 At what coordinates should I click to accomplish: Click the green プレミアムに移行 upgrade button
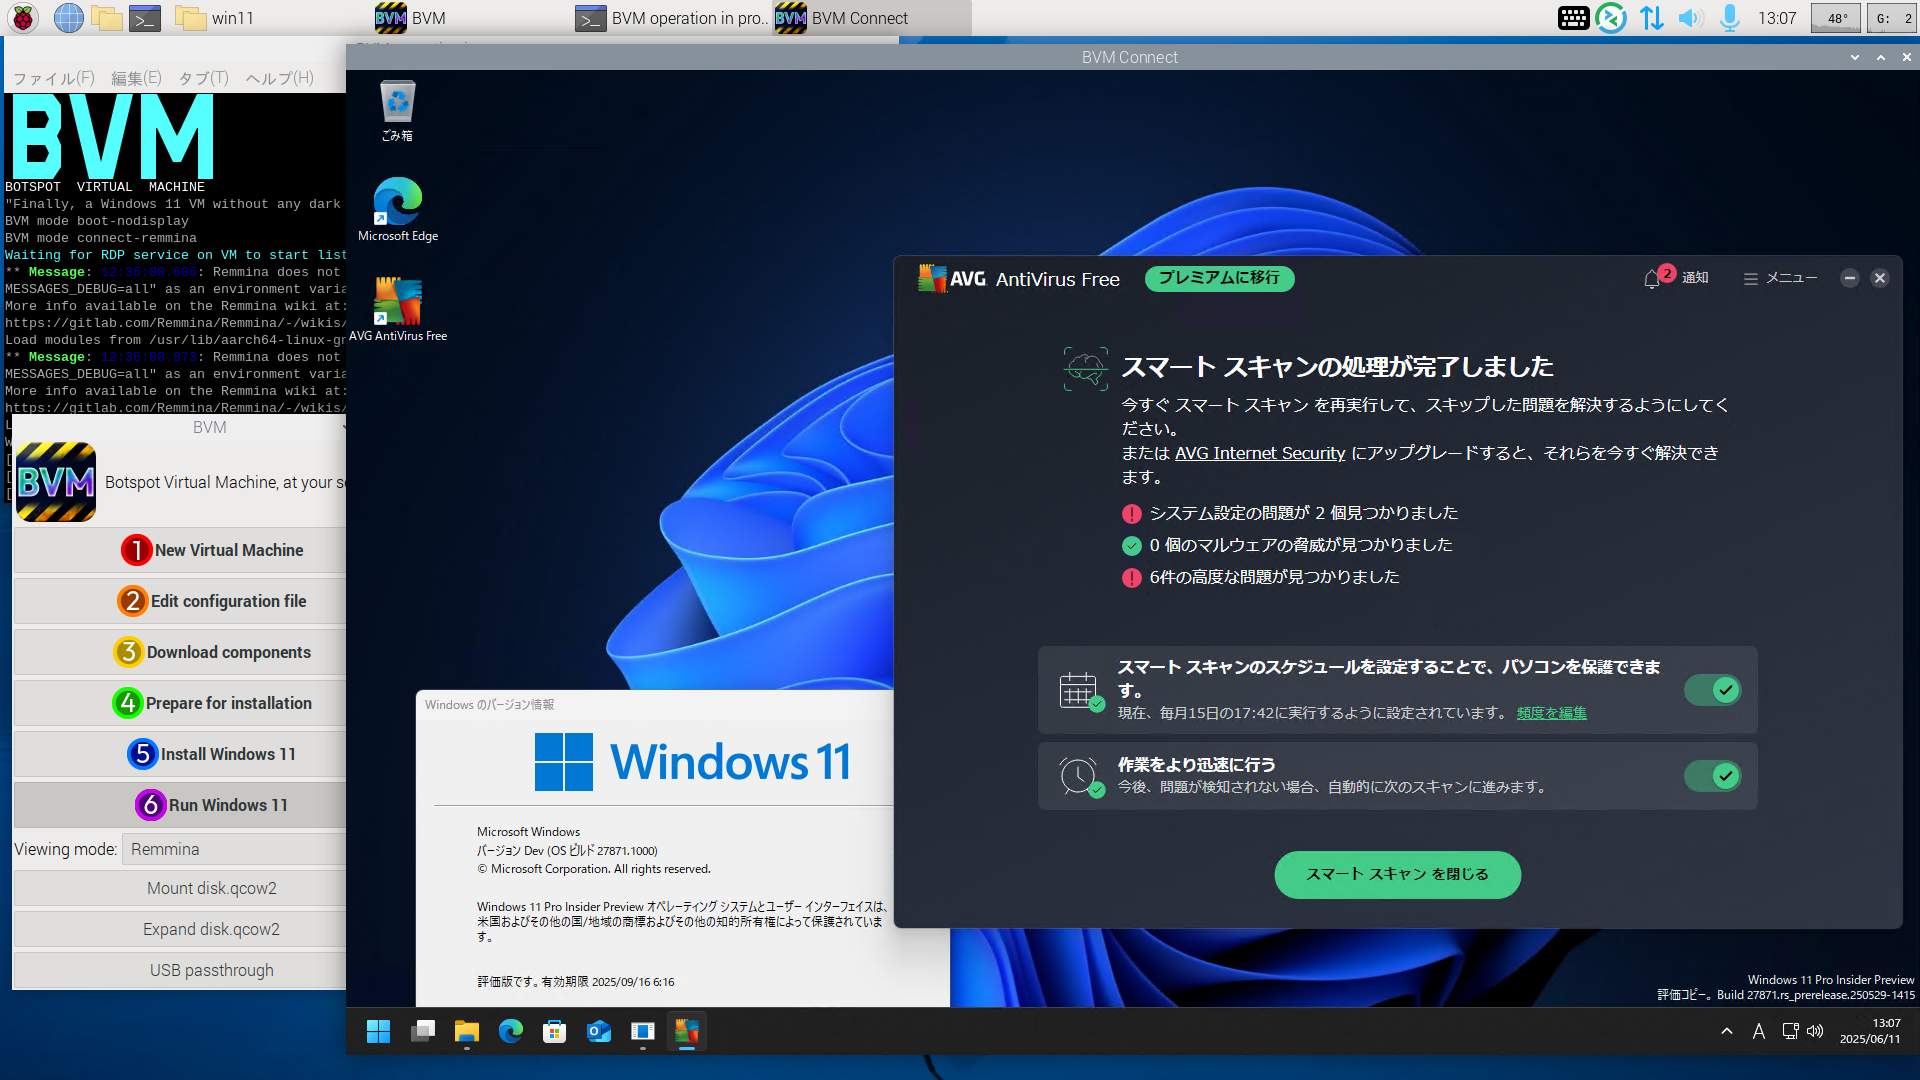[1219, 278]
